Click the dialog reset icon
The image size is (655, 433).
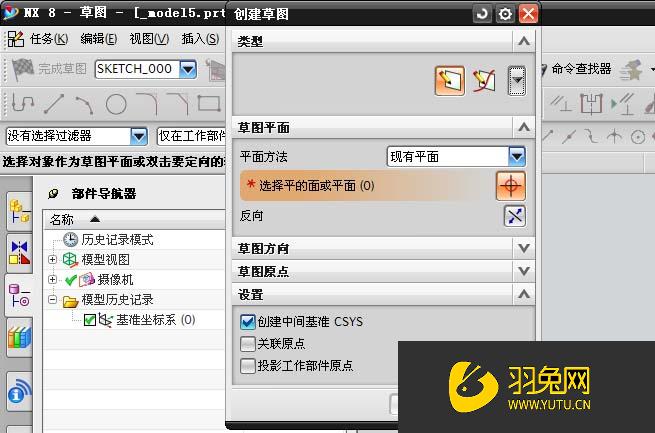click(x=482, y=14)
